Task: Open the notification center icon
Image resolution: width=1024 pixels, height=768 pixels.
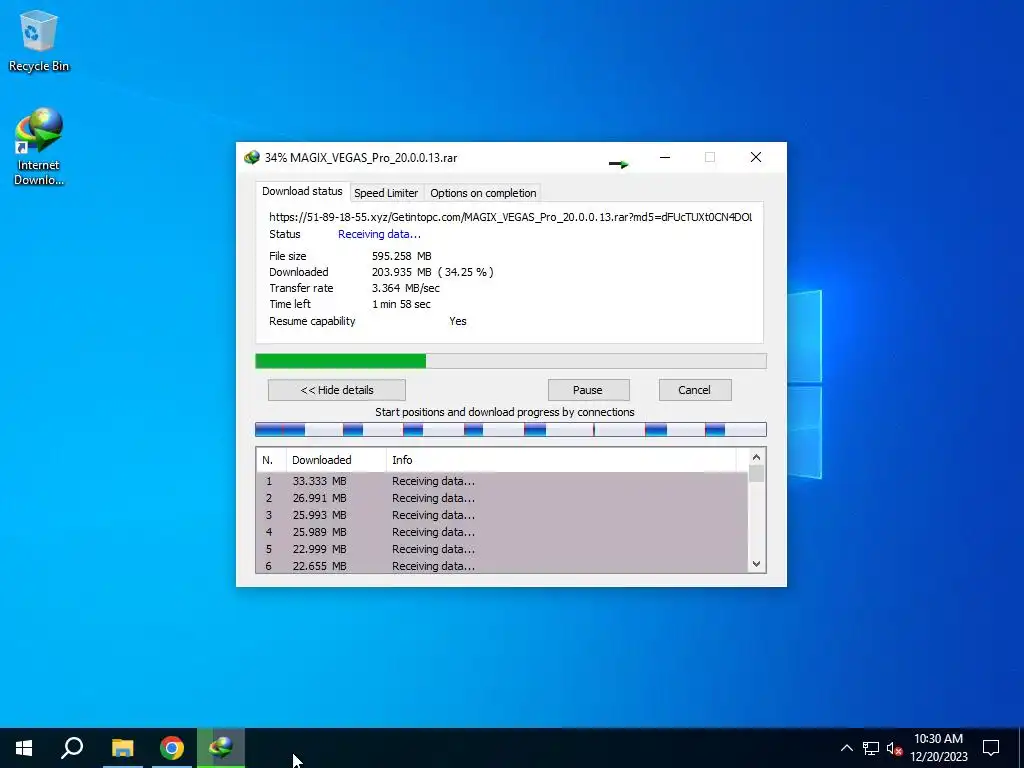Action: click(x=991, y=748)
